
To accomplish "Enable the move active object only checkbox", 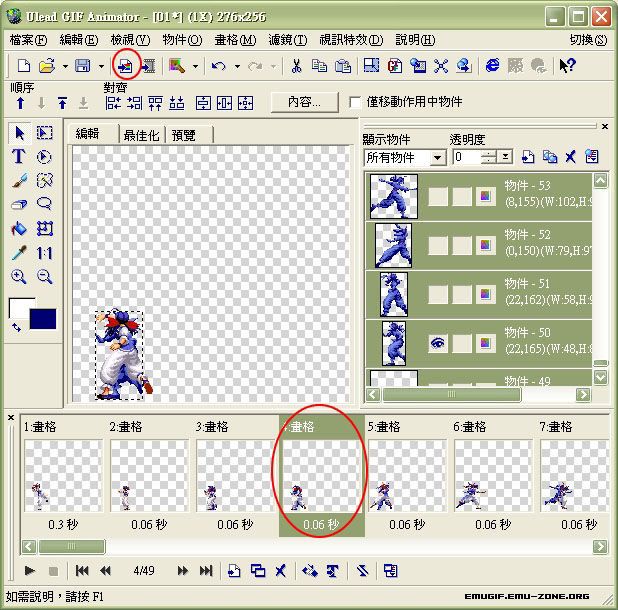I will [355, 102].
